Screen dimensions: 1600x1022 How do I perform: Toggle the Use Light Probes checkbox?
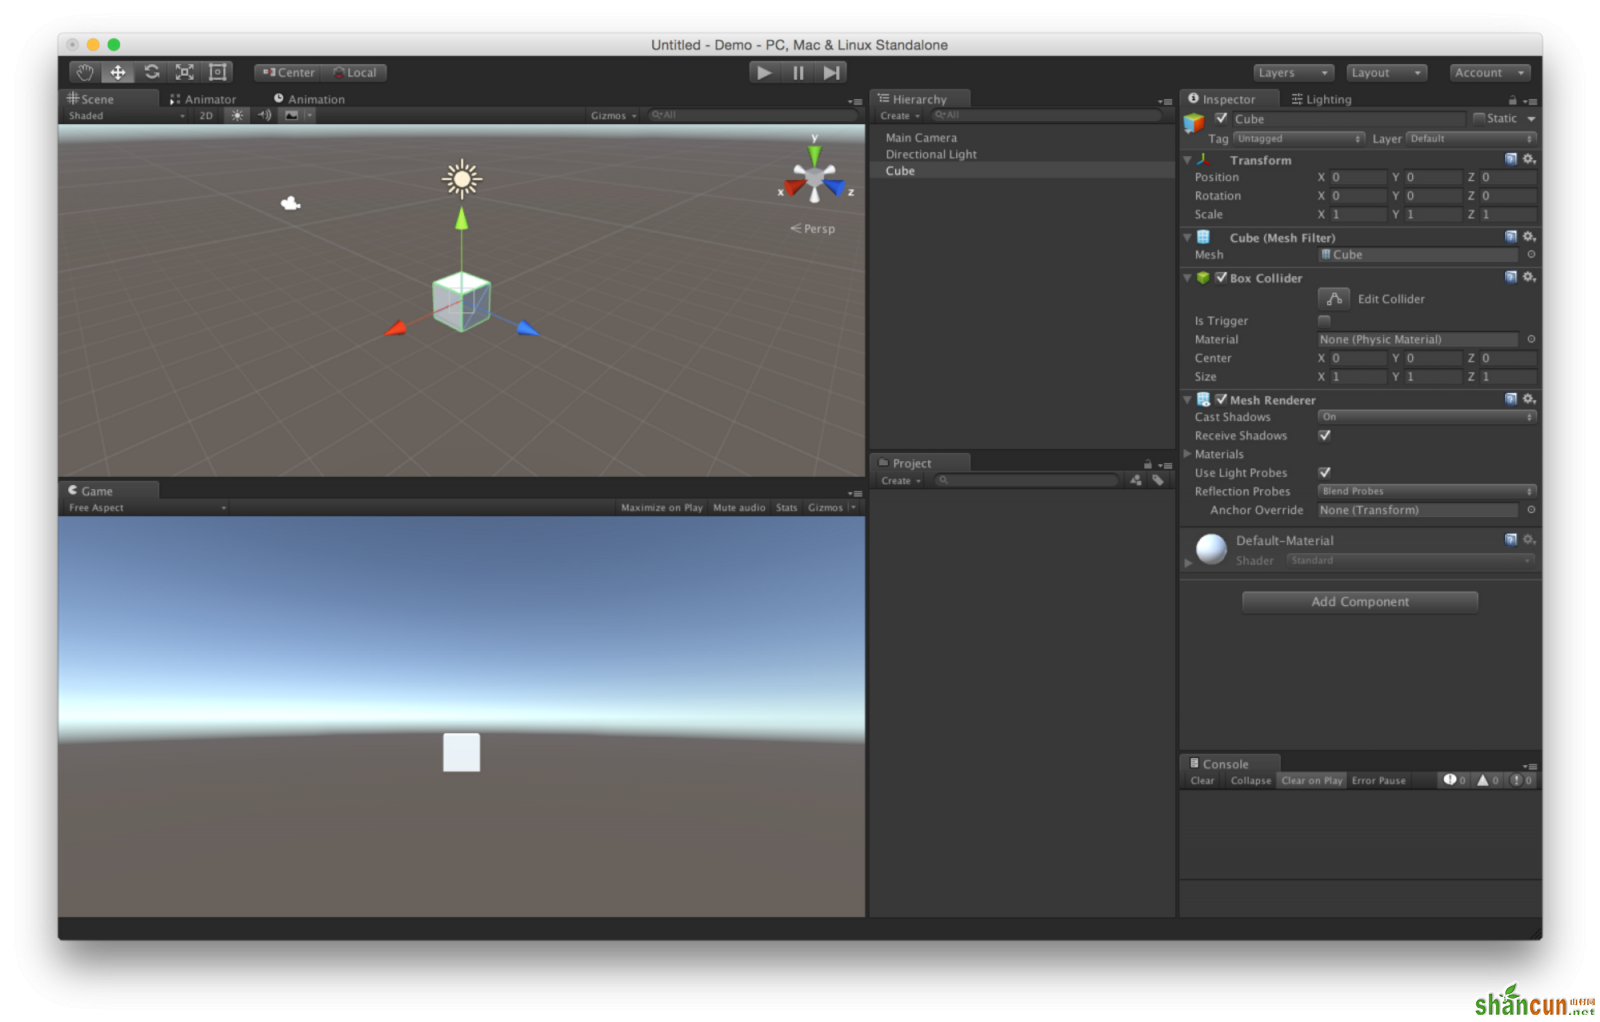pos(1324,472)
